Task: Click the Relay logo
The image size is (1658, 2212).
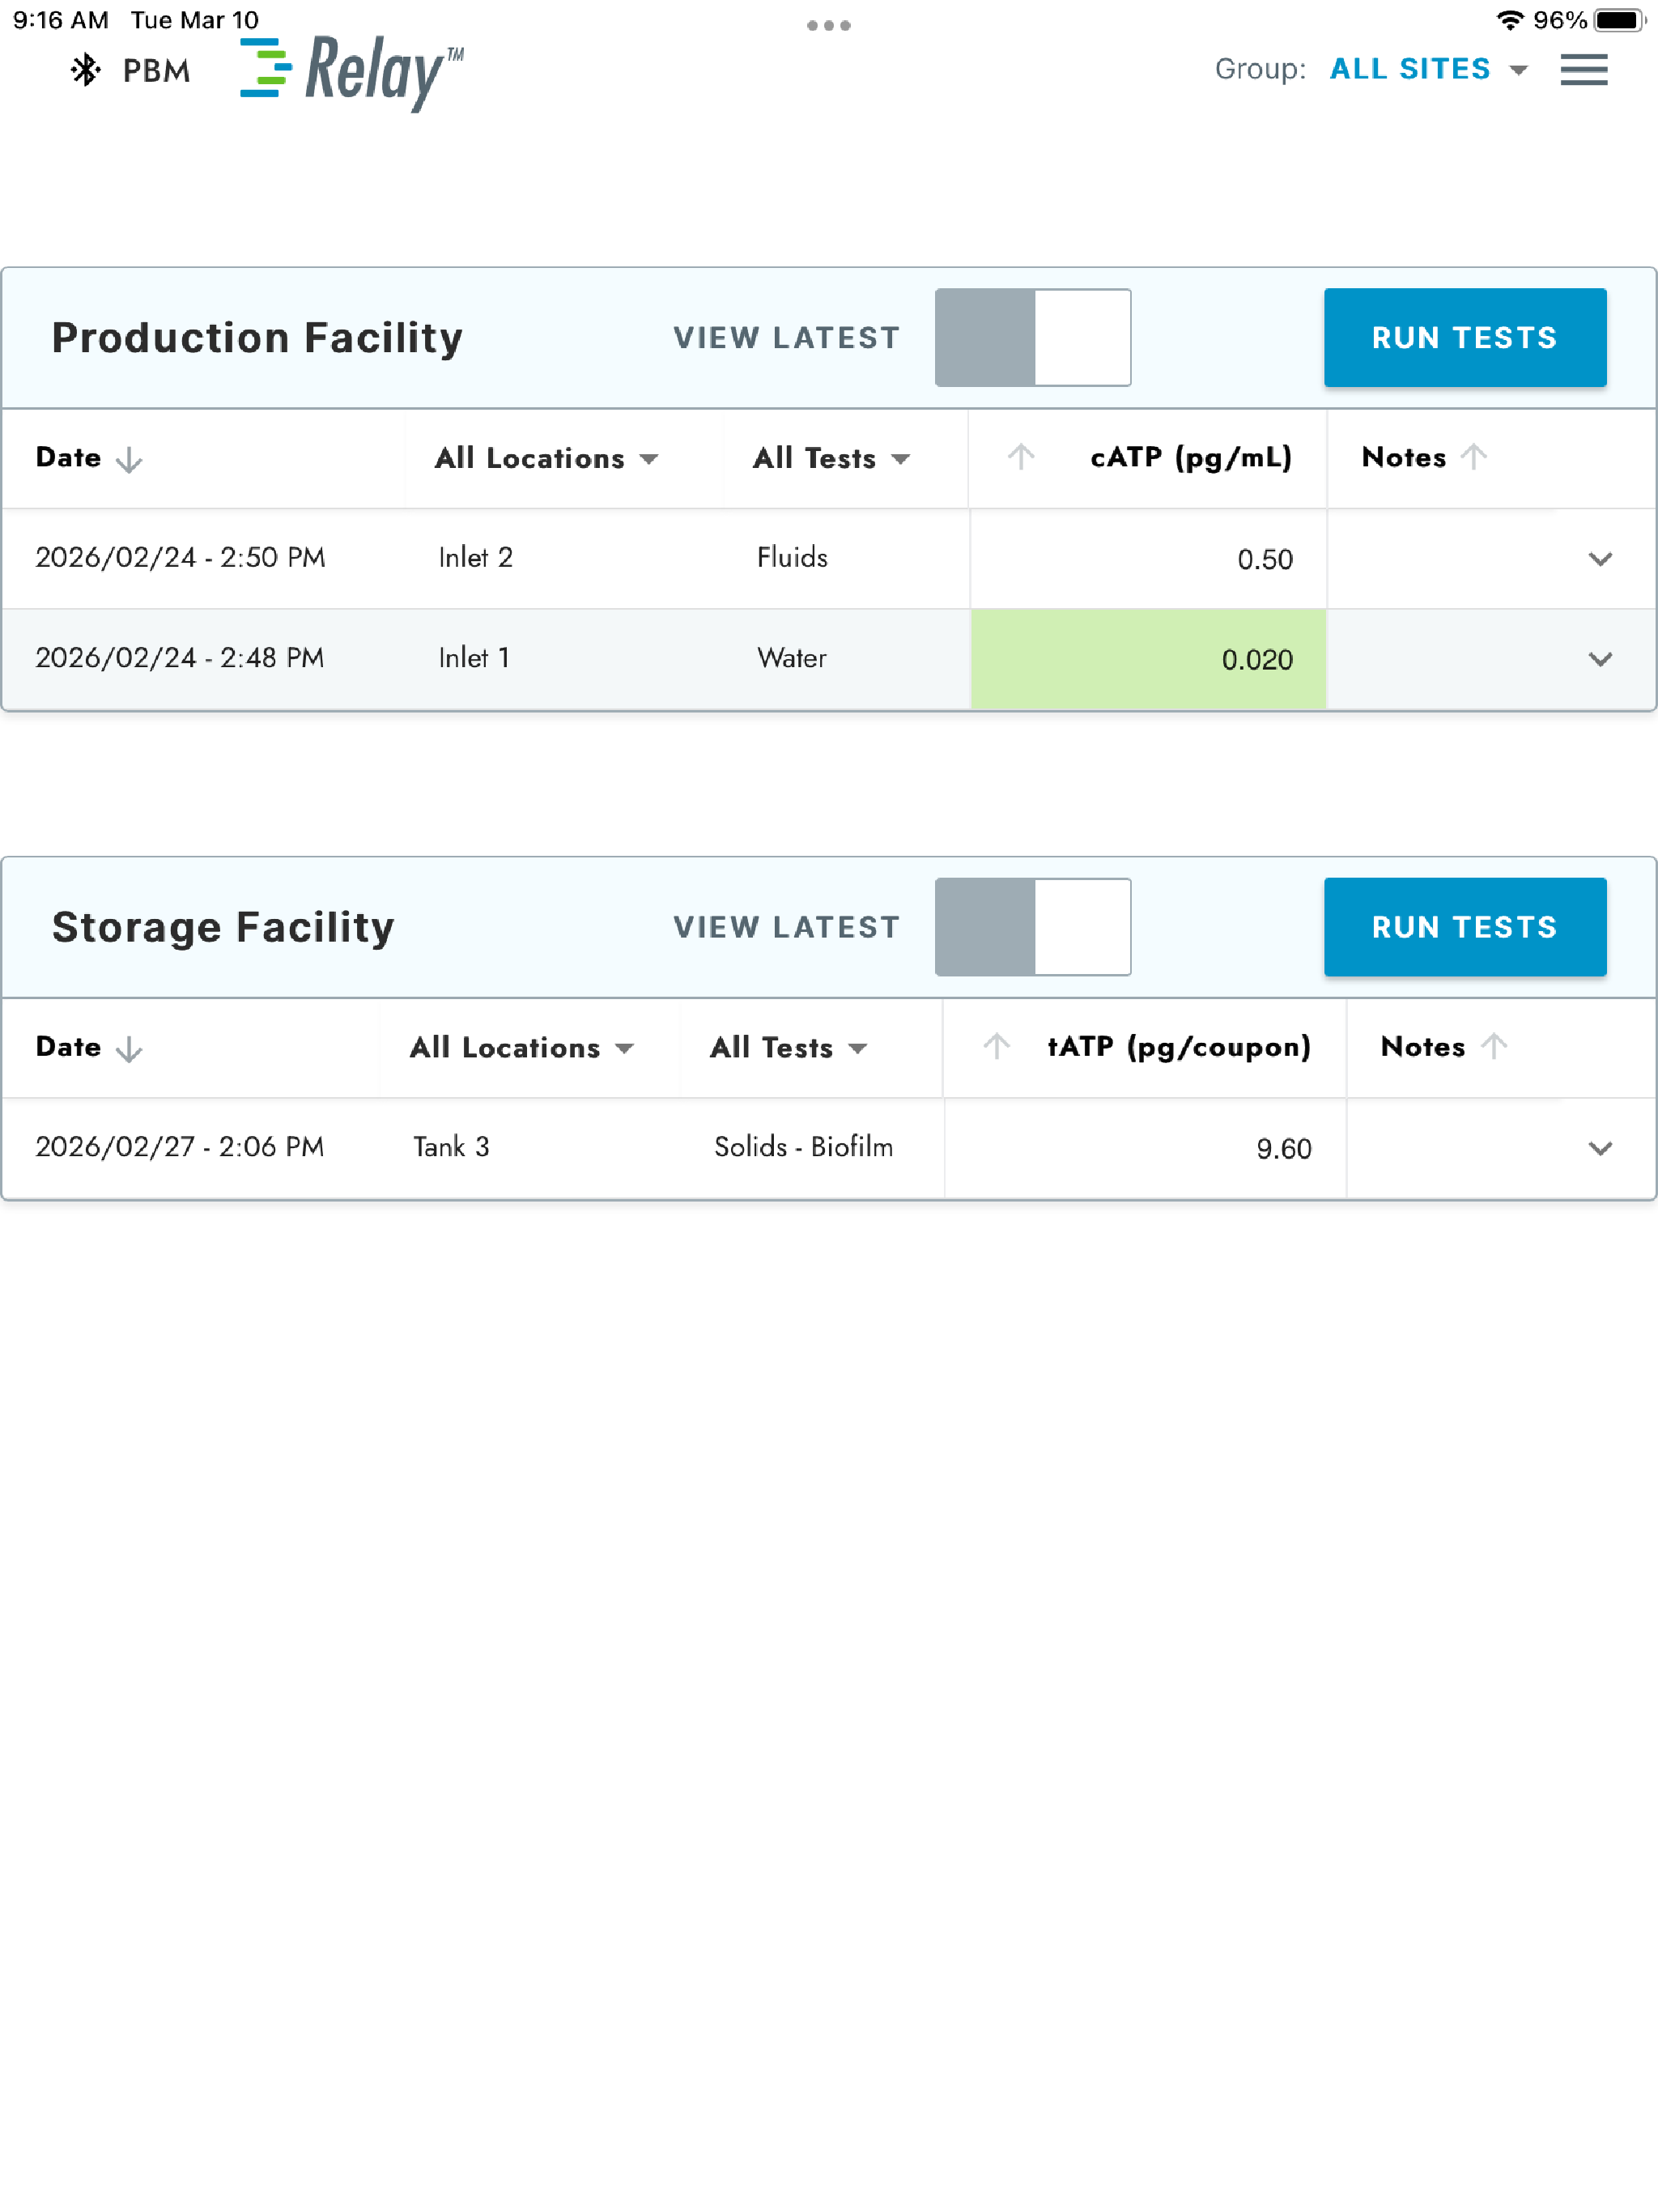Action: point(352,72)
